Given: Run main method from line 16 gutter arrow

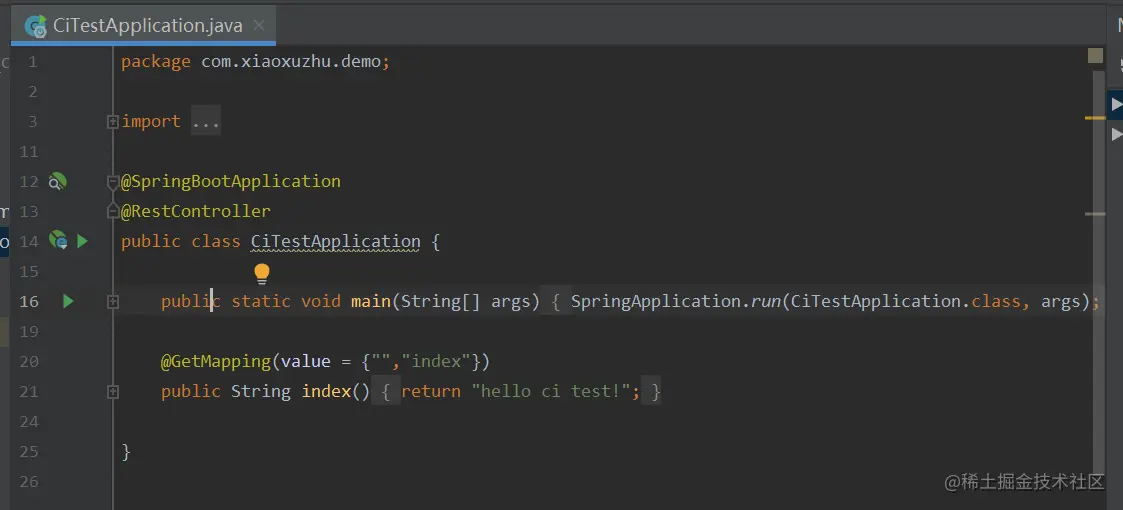Looking at the screenshot, I should 68,302.
